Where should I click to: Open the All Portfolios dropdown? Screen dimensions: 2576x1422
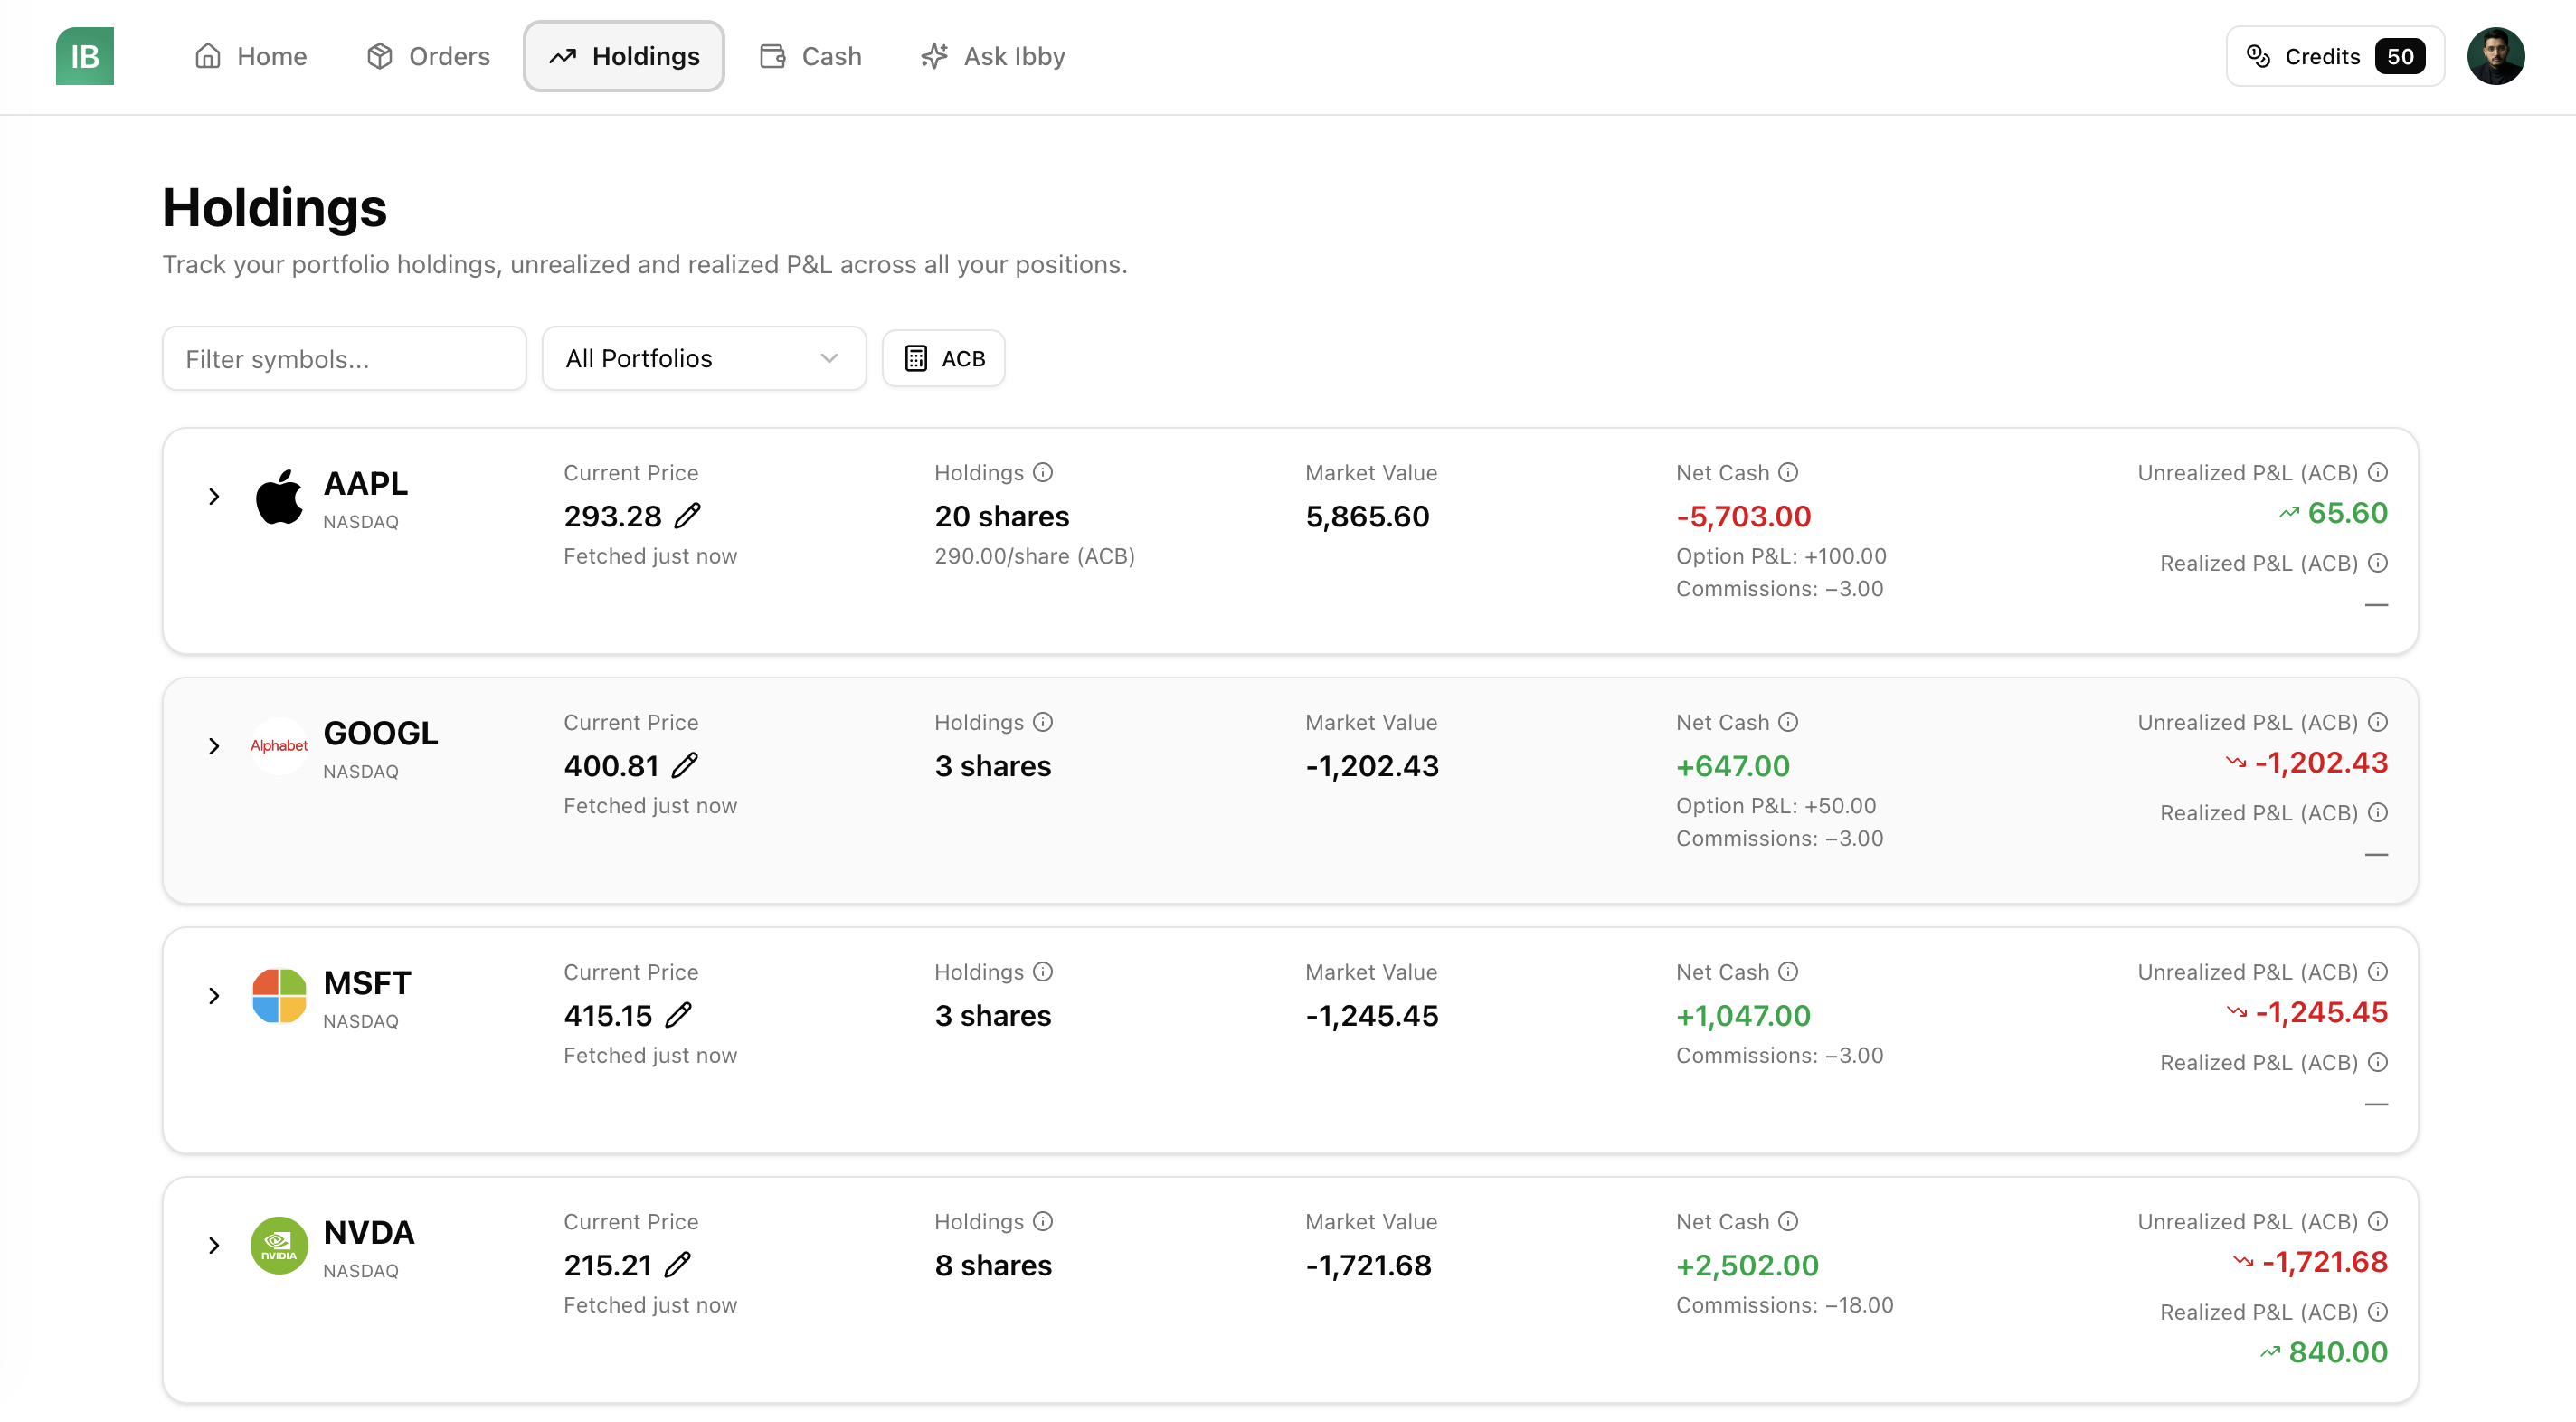(704, 358)
